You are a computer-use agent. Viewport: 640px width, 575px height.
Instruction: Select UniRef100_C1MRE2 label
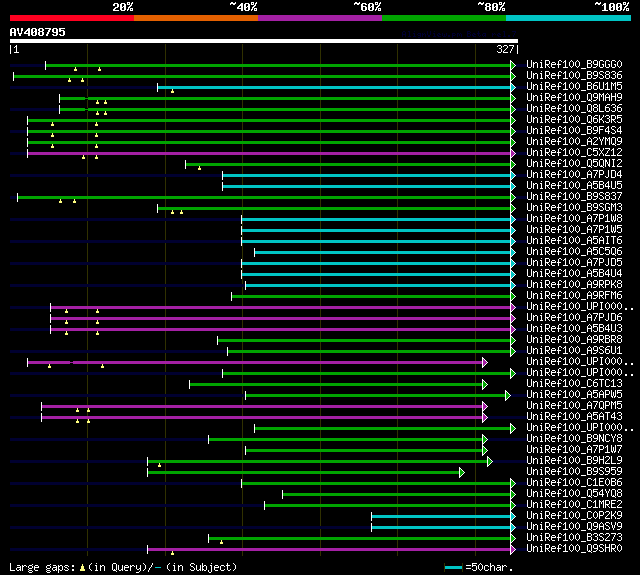(x=574, y=505)
